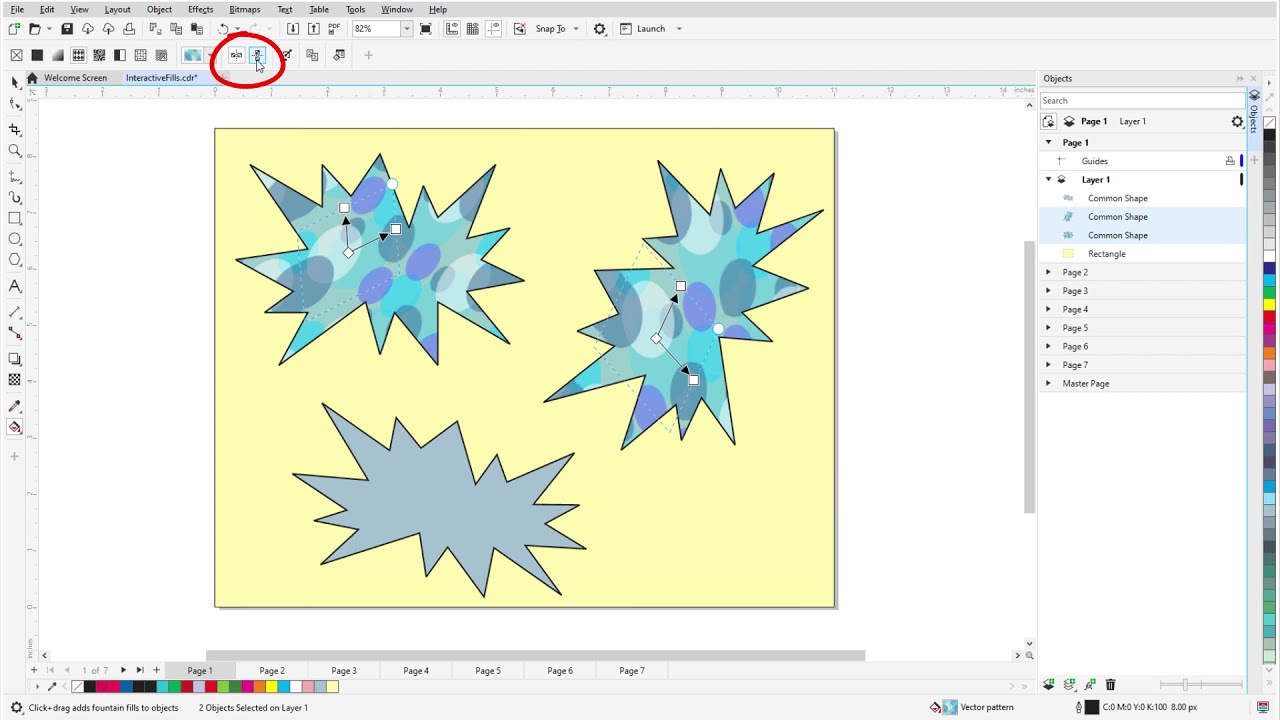1280x720 pixels.
Task: Toggle Mirror tiles vertically
Action: 257,55
